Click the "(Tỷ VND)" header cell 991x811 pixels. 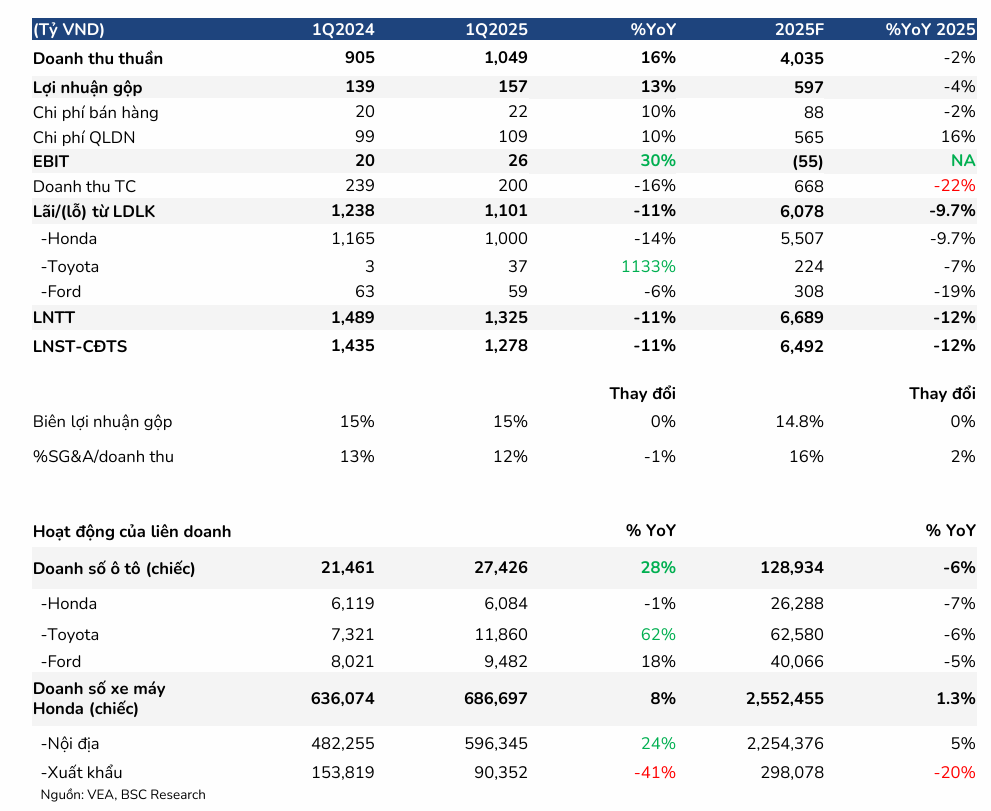tap(68, 29)
